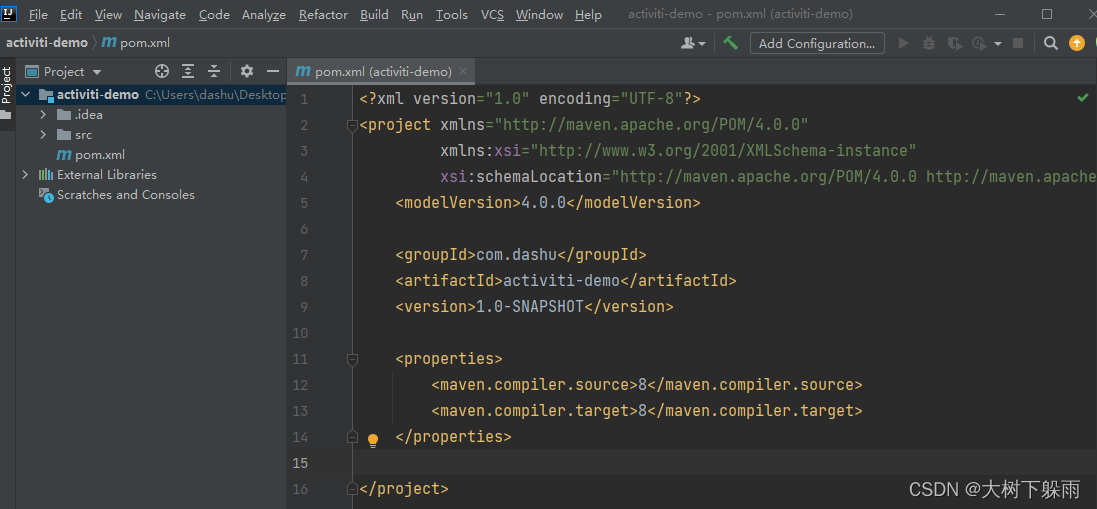Click the orange IDE update icon
This screenshot has height=509, width=1097.
1076,43
